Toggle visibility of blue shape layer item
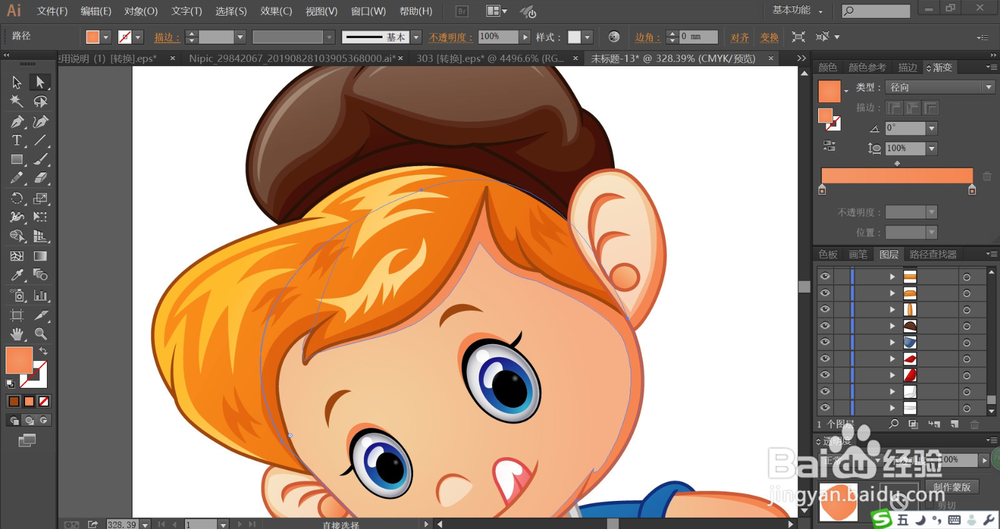 (825, 342)
